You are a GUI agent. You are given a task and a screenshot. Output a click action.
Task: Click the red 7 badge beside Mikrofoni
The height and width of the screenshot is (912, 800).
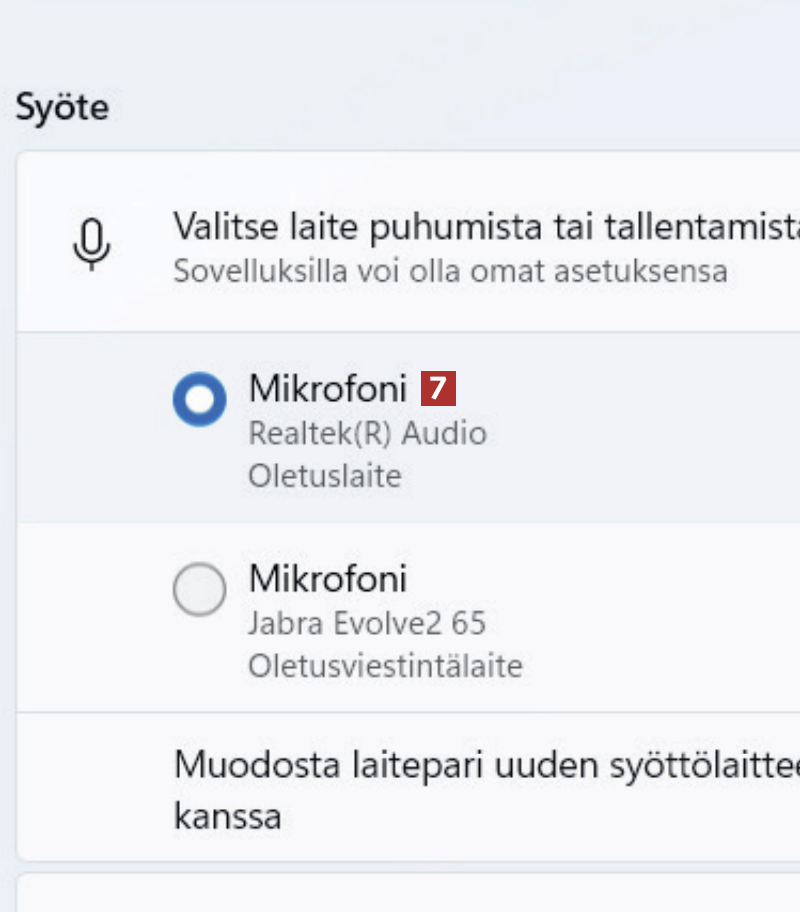click(x=438, y=388)
